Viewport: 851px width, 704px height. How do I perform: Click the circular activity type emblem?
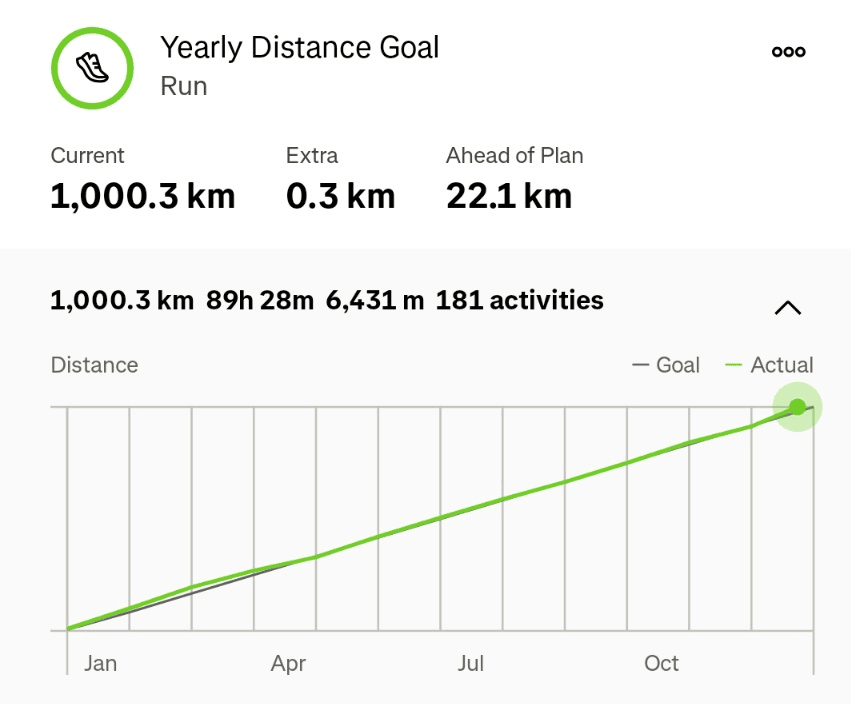point(91,68)
